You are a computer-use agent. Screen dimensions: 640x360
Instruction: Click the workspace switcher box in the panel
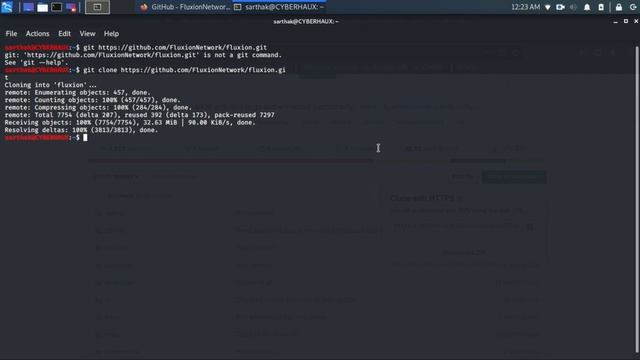pyautogui.click(x=97, y=7)
